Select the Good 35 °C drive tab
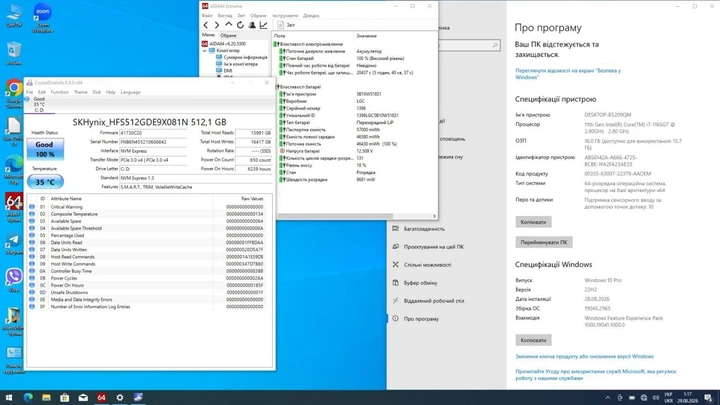The width and height of the screenshot is (720, 405). (39, 105)
